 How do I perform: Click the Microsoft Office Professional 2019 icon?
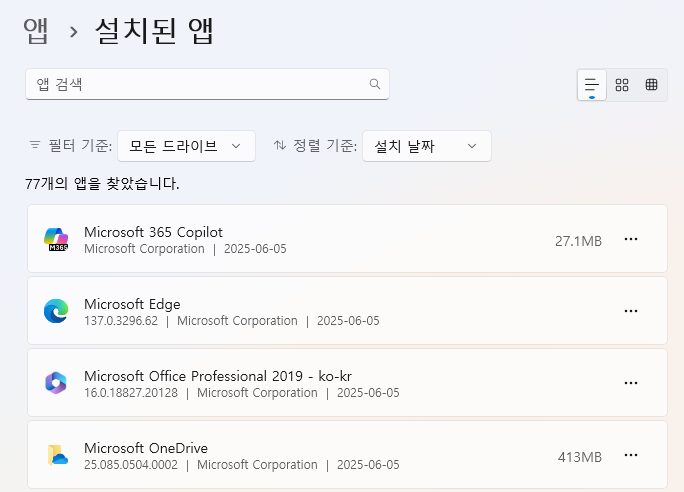[56, 383]
